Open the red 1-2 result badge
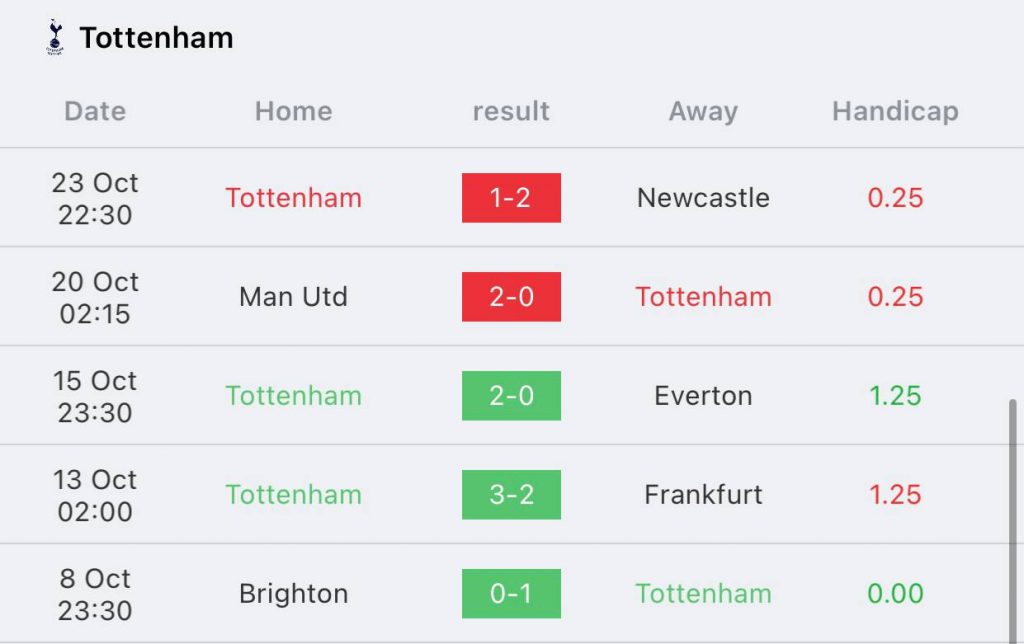 pos(511,198)
